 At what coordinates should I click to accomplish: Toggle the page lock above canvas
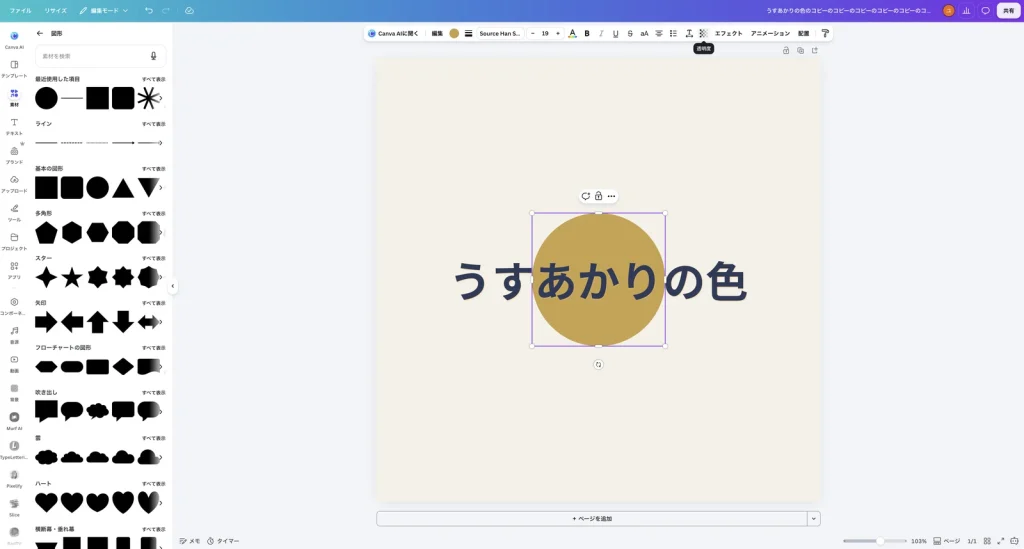(786, 50)
